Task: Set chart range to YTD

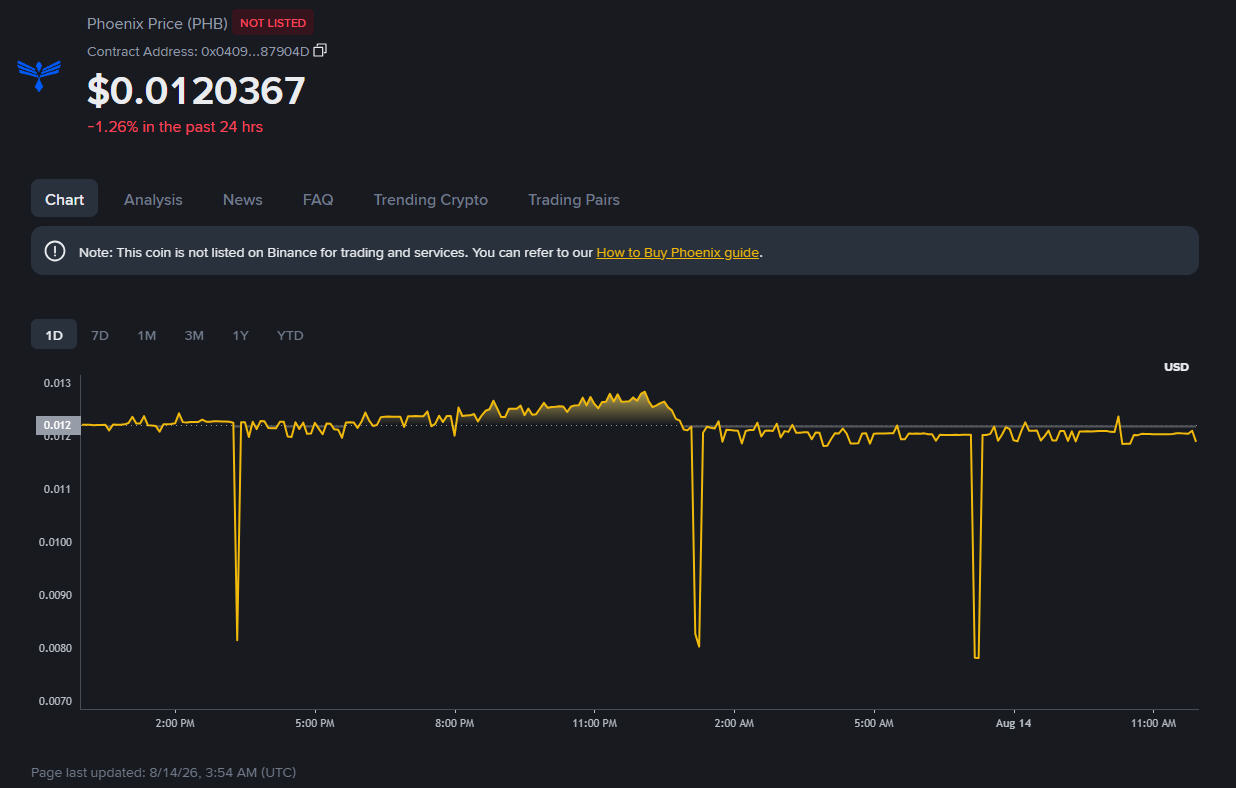Action: (x=290, y=335)
